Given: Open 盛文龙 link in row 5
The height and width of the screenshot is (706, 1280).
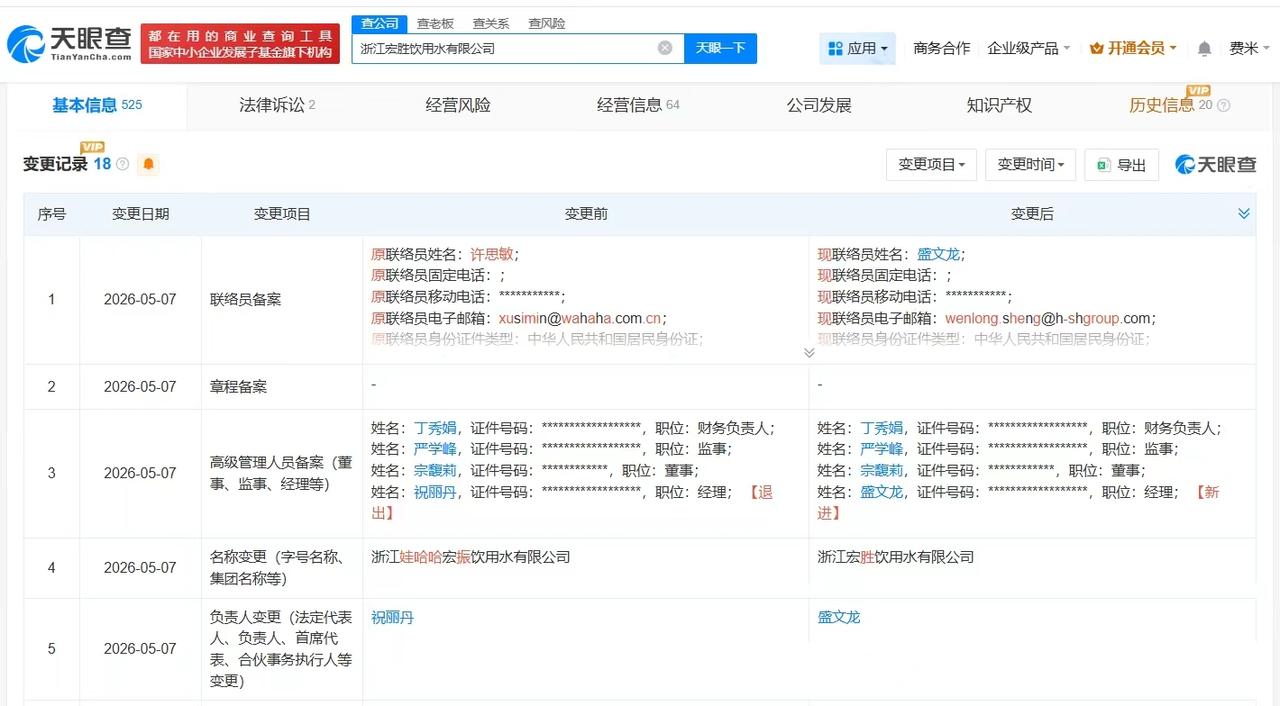Looking at the screenshot, I should click(839, 617).
